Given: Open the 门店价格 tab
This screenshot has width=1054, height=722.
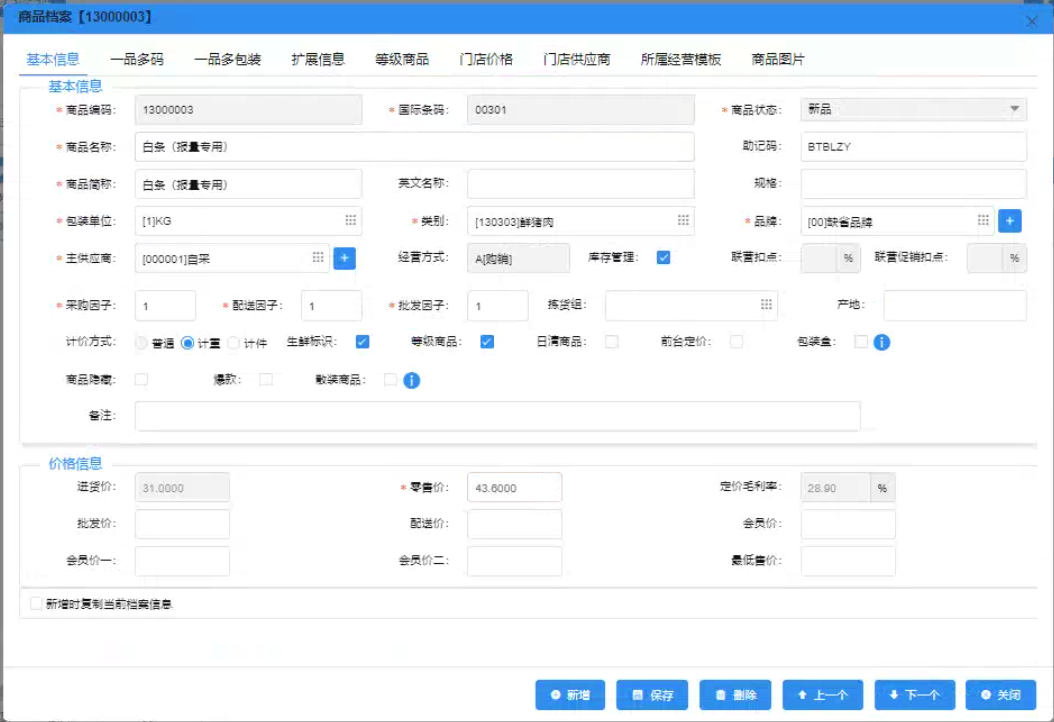Looking at the screenshot, I should coord(486,59).
